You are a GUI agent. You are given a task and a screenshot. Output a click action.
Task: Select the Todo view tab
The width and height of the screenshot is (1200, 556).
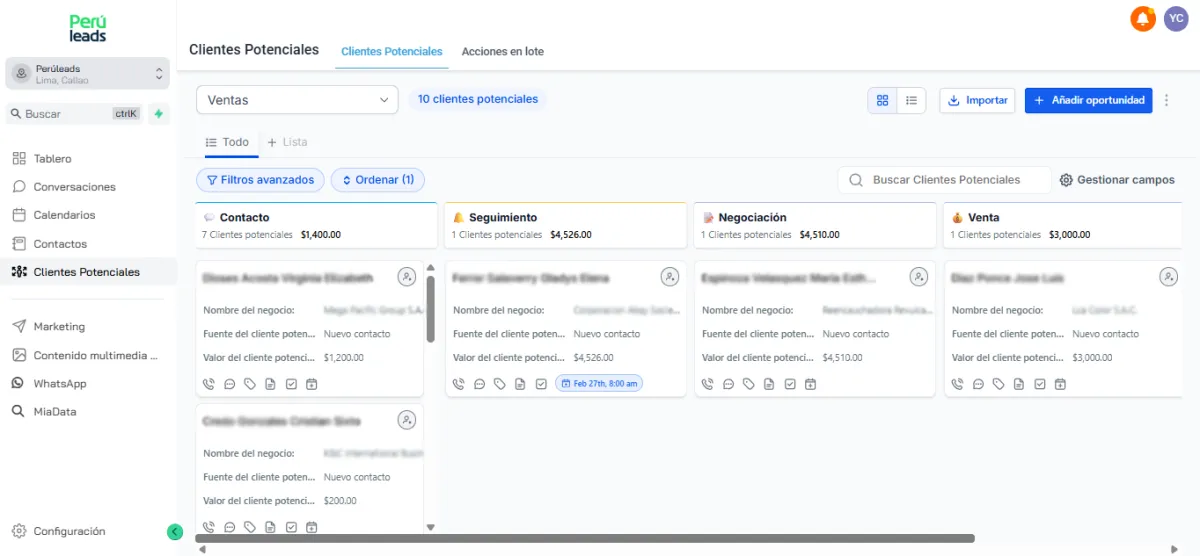pos(227,142)
